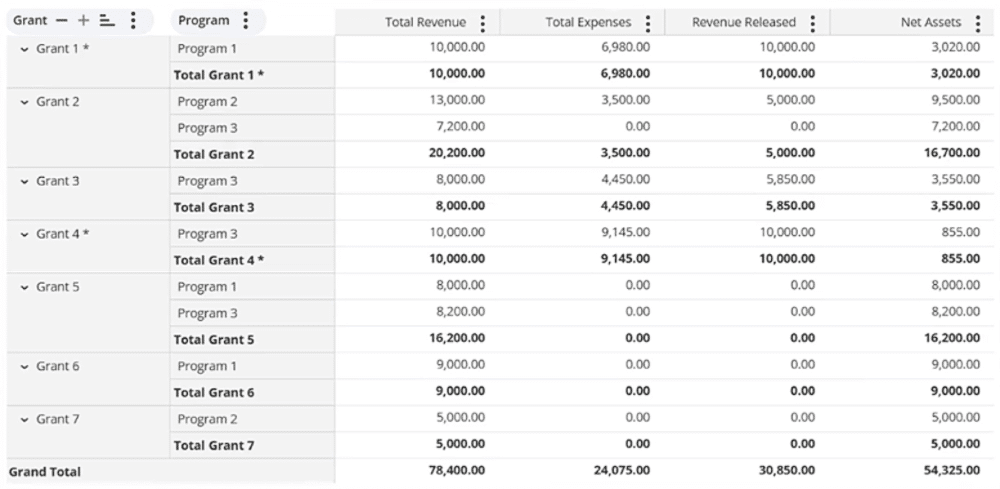Viewport: 1000px width, 489px height.
Task: Click the 54,325.00 grand total net assets
Action: click(952, 471)
